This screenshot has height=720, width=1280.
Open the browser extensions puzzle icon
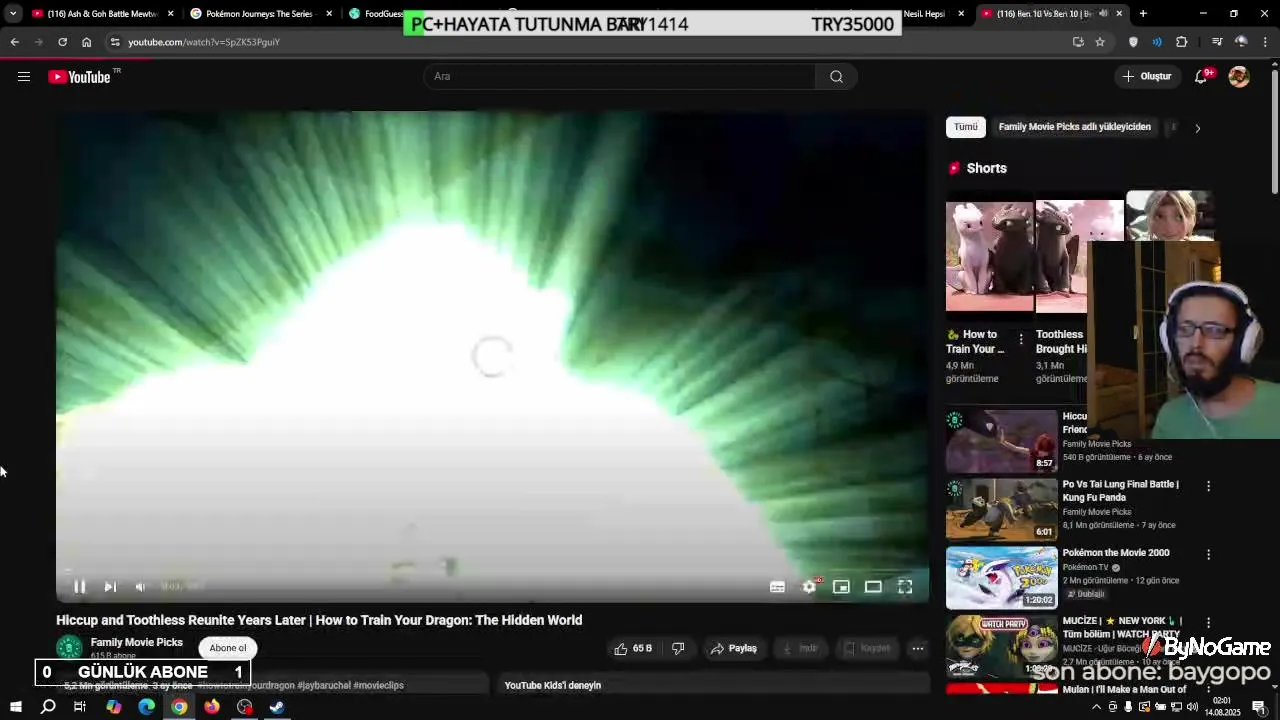1181,42
